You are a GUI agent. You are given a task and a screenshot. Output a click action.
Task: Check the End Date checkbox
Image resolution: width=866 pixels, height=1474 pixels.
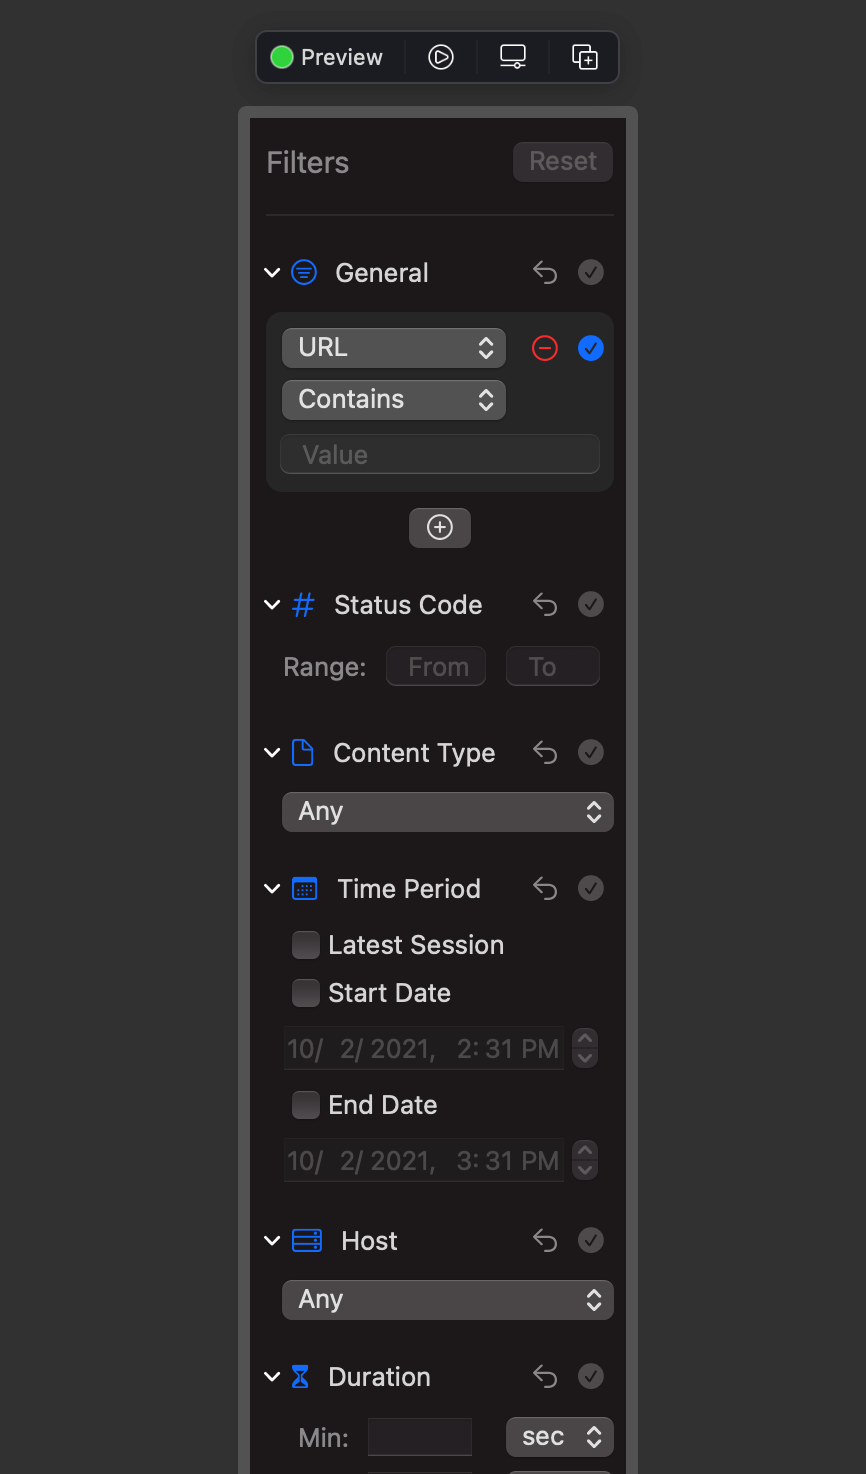coord(306,1105)
